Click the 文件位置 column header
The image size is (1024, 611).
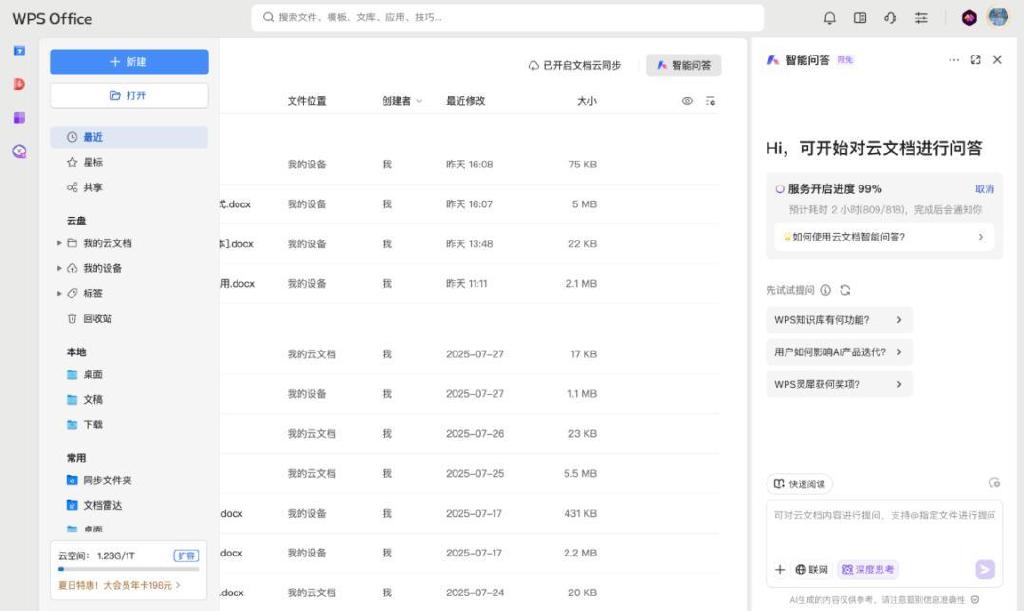(307, 101)
